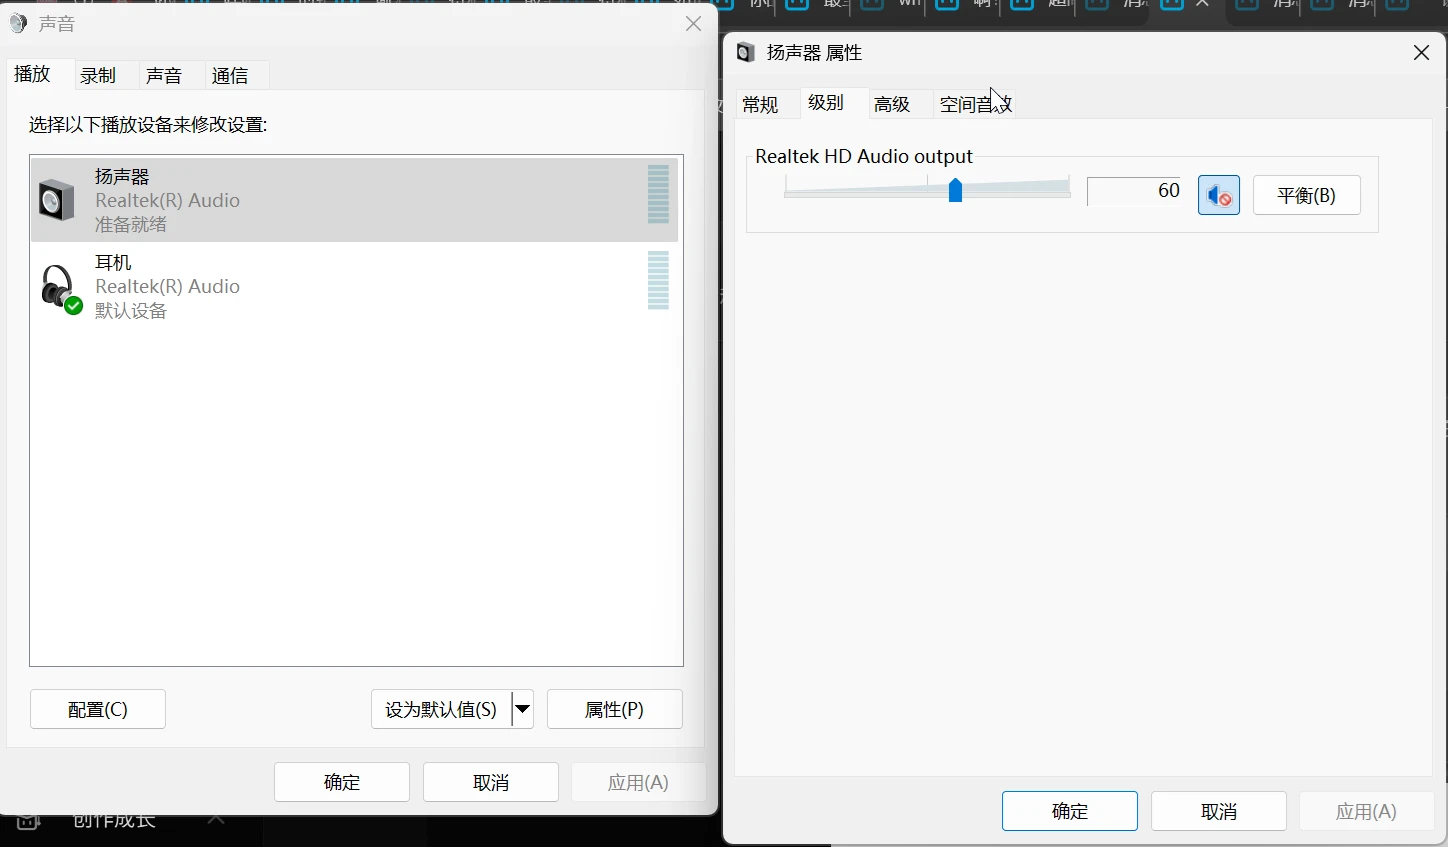Click the 属性(P) button

[614, 709]
